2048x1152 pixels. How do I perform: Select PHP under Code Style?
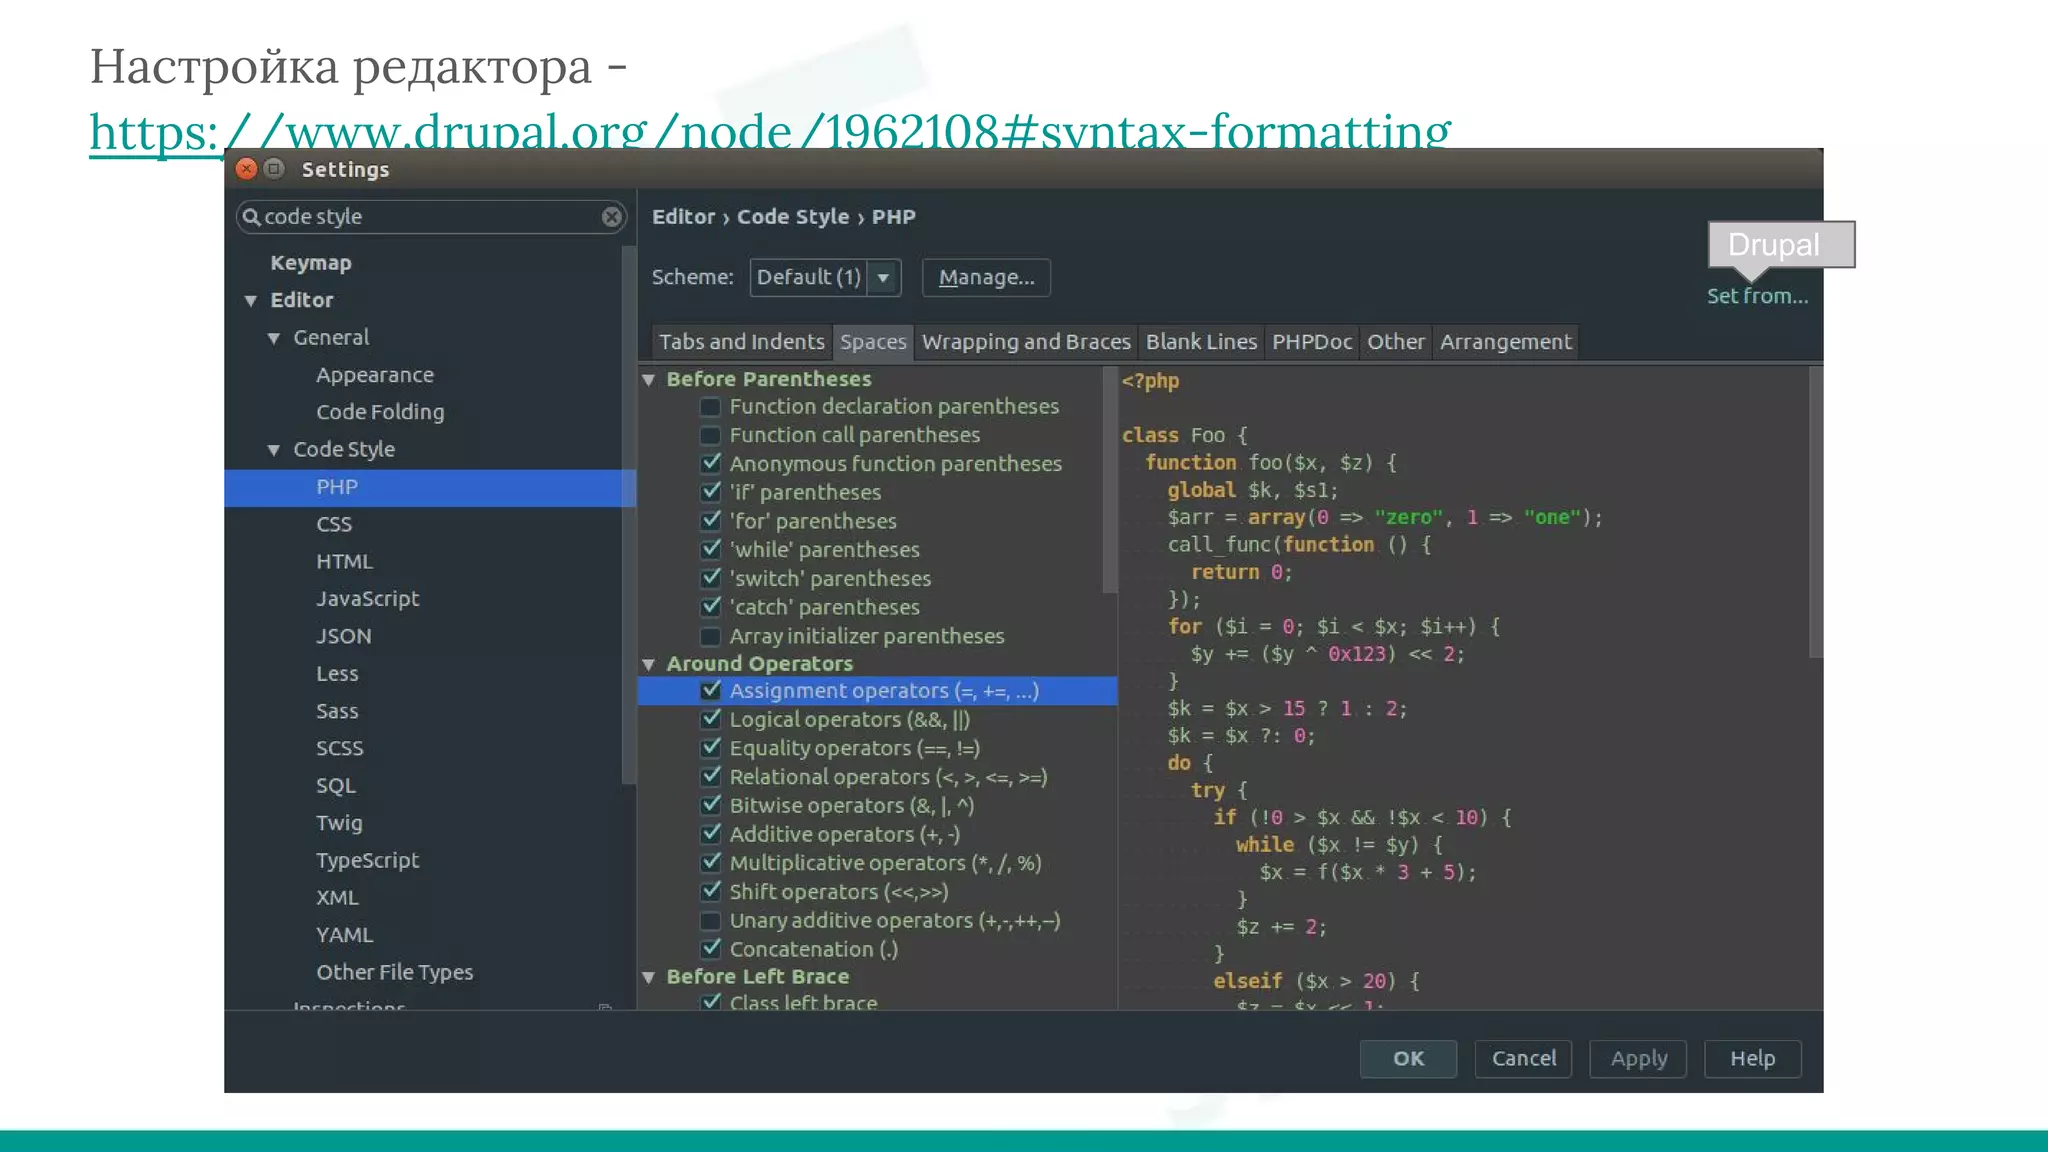(430, 488)
